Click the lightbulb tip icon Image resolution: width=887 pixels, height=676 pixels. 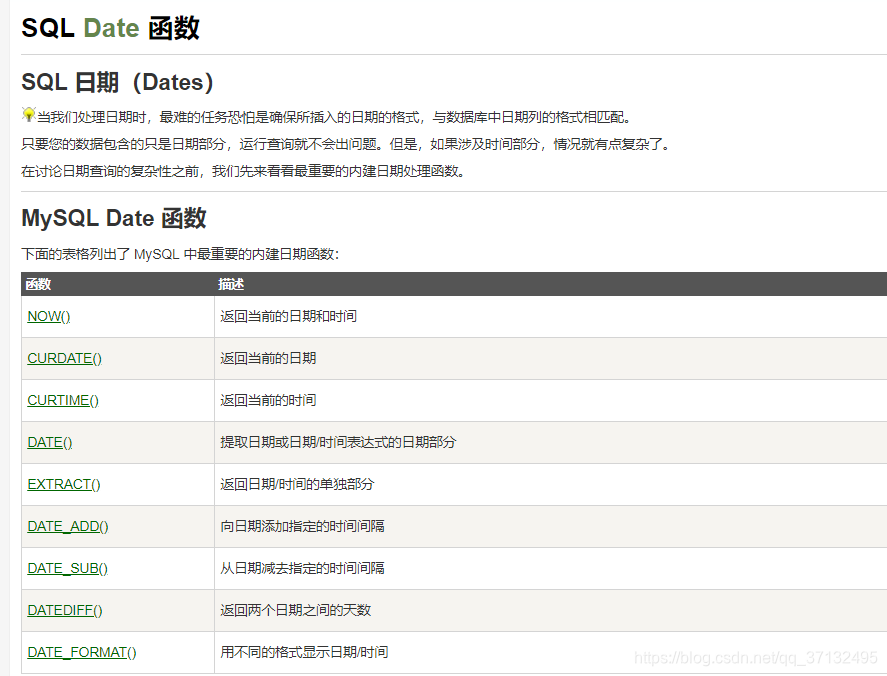pos(28,114)
